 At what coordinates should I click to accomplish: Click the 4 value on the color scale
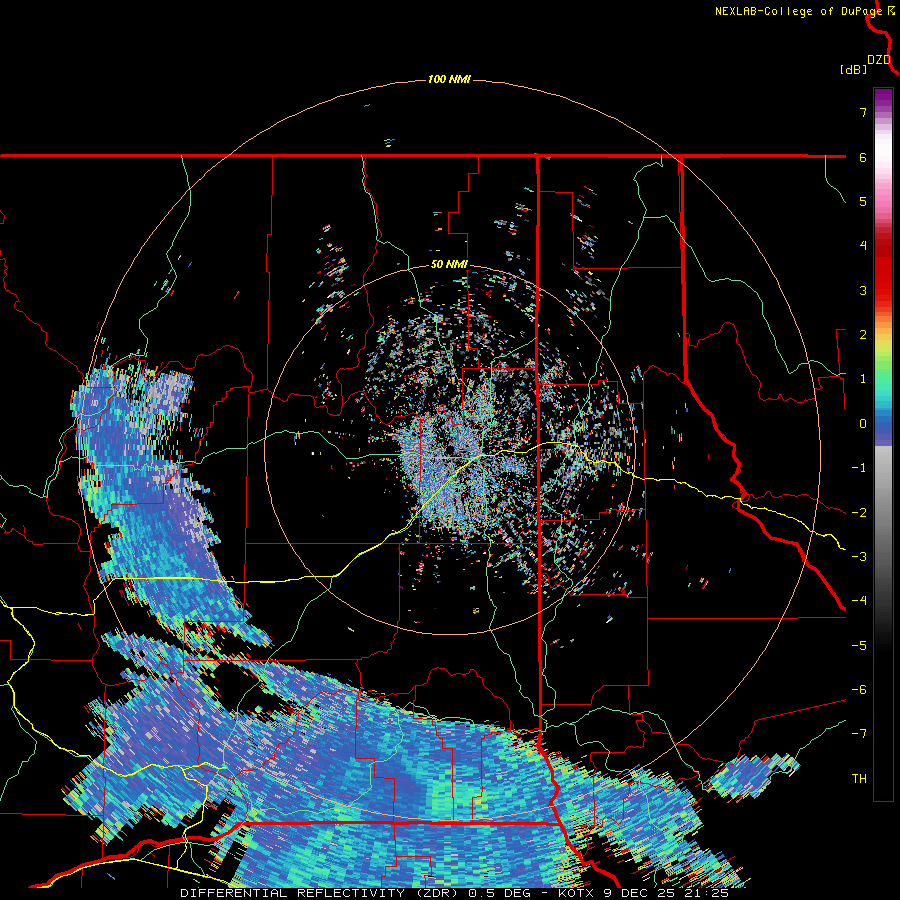(x=863, y=246)
